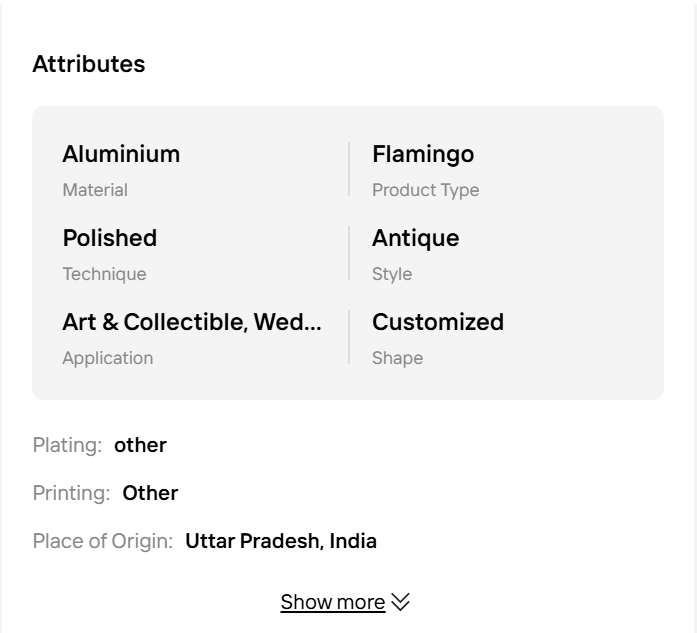
Task: Select the Aluminium material value
Action: [x=121, y=154]
